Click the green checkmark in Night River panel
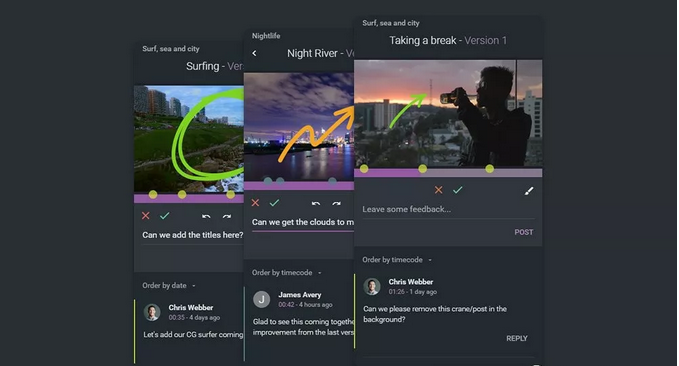This screenshot has width=679, height=366. tap(274, 203)
